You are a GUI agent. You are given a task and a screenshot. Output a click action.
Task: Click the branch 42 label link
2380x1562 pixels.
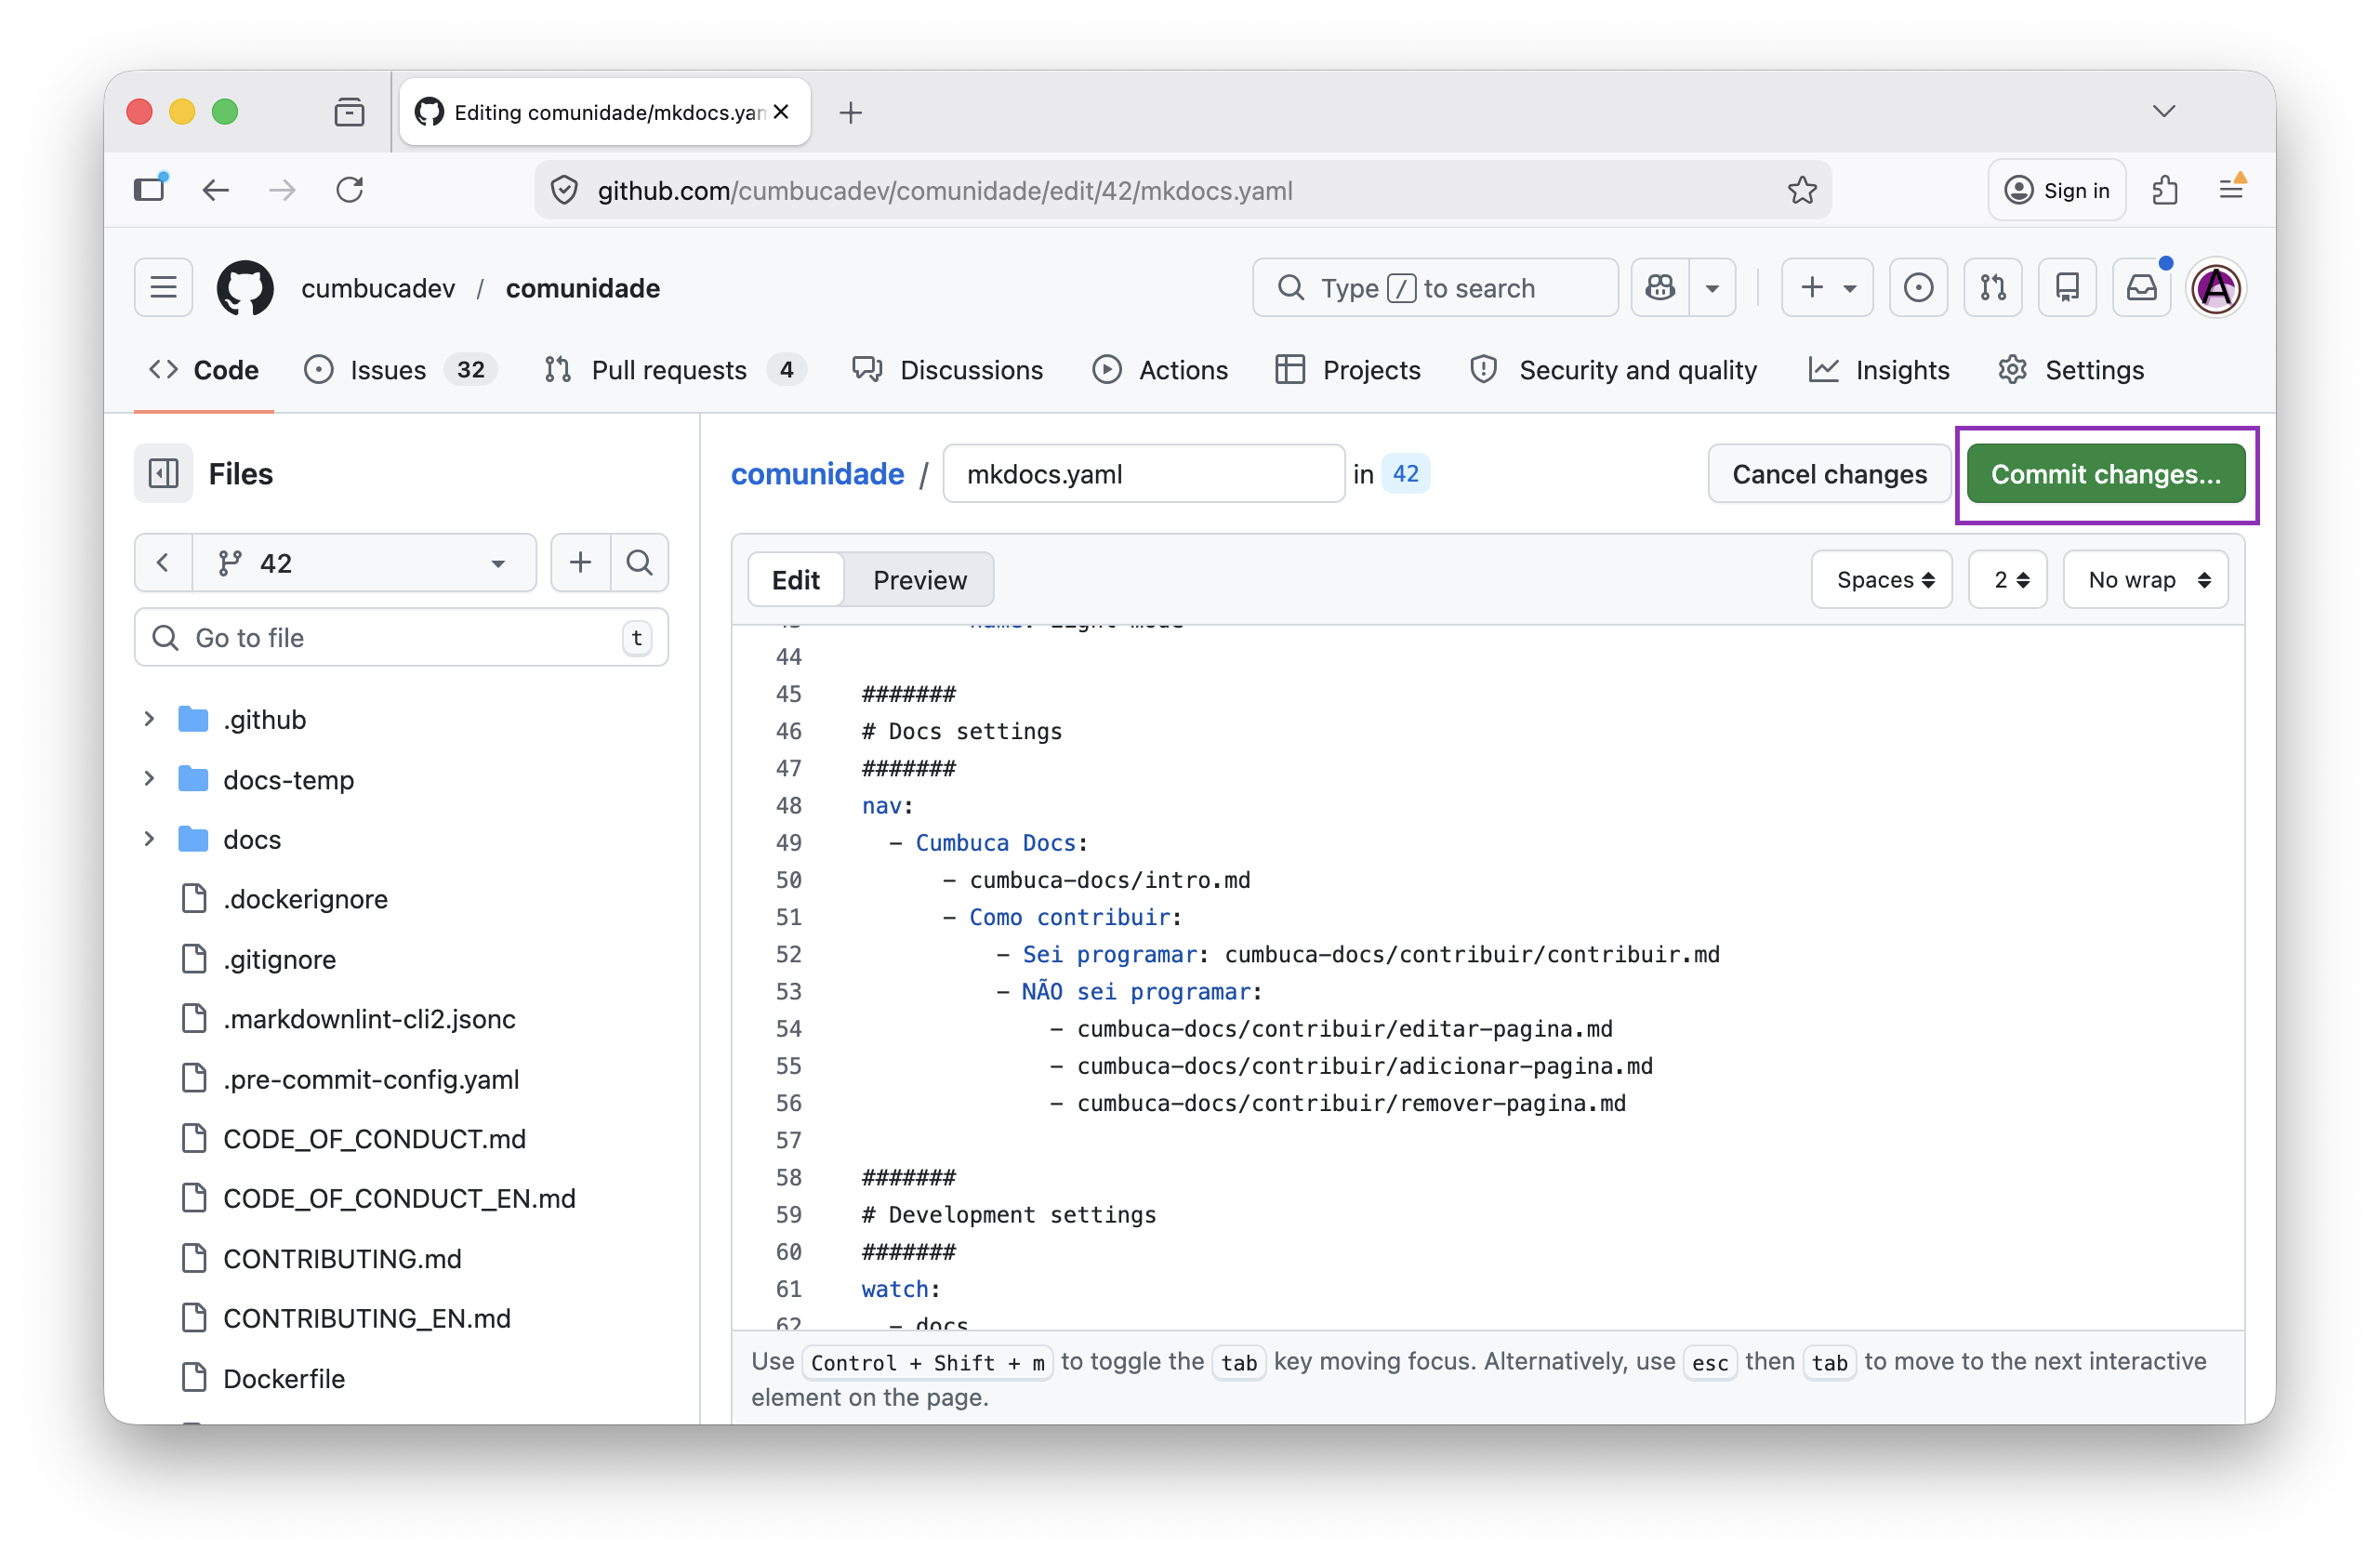click(x=1405, y=474)
